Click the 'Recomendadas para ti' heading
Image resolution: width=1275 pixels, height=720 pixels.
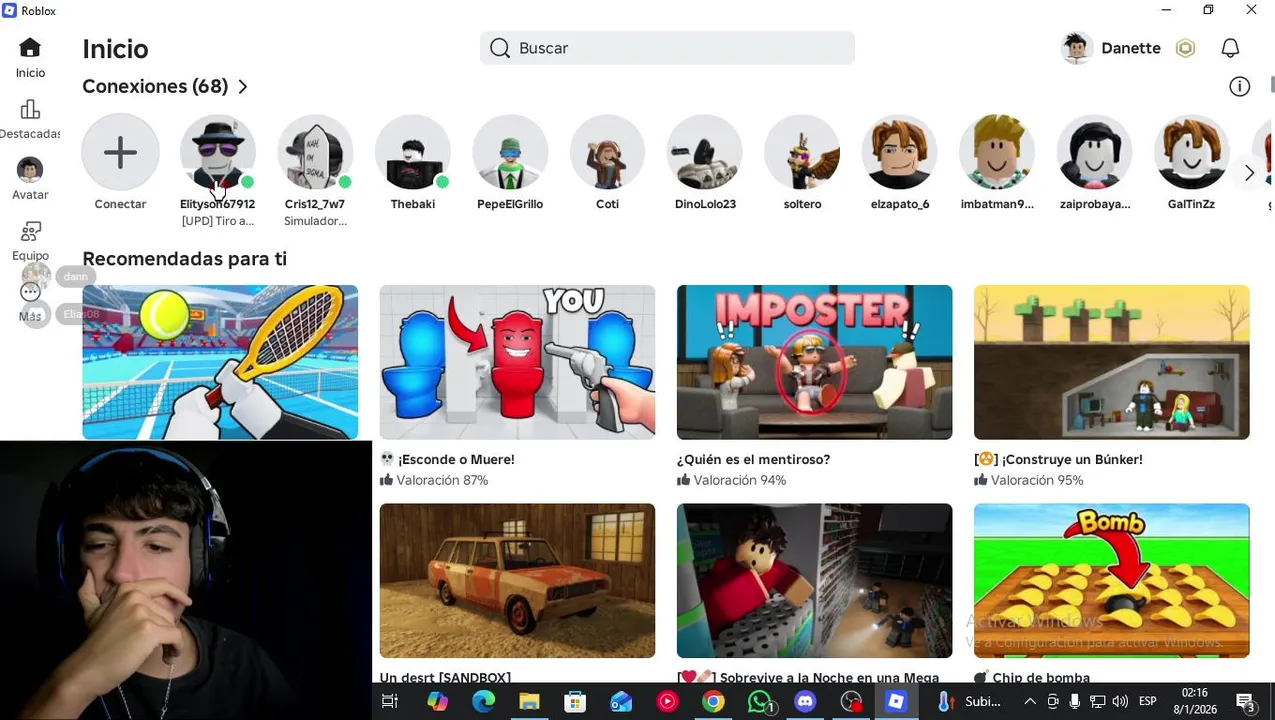[x=184, y=259]
